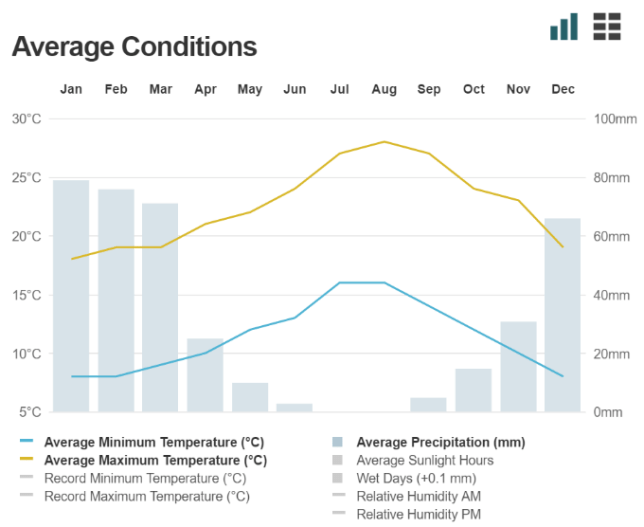Screen dimensions: 644x527
Task: Enable Average Sunlight Hours legend item
Action: point(424,460)
